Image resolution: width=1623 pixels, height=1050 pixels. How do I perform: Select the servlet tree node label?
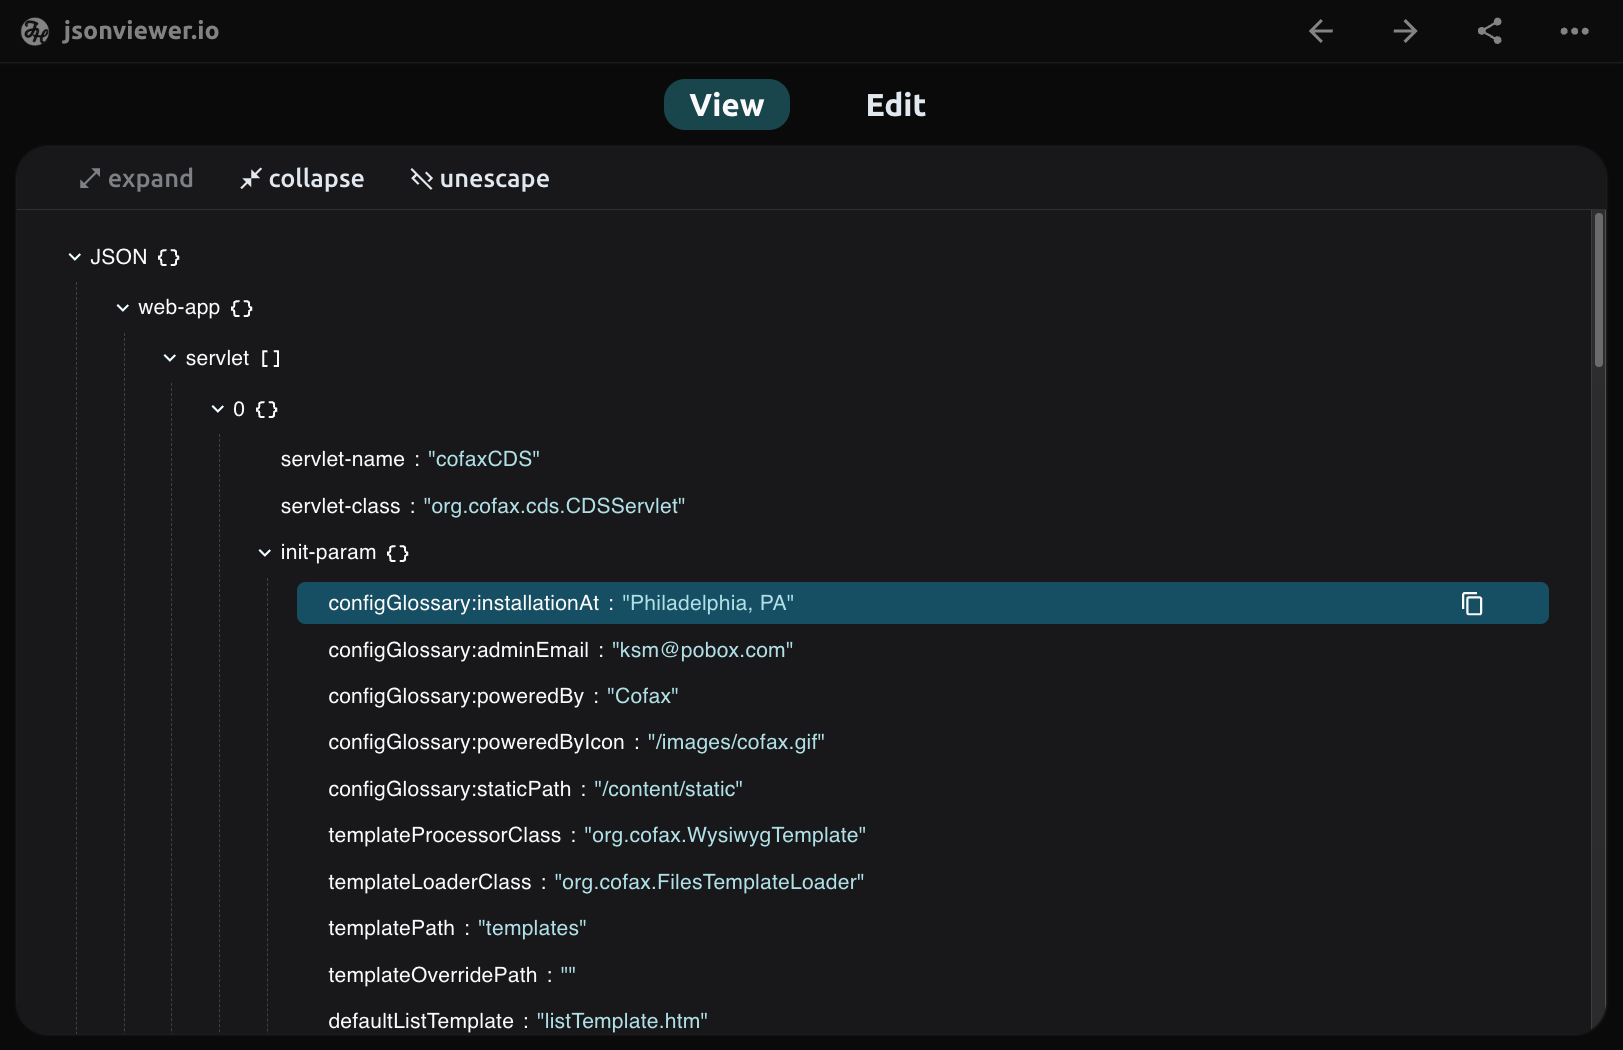pos(217,358)
